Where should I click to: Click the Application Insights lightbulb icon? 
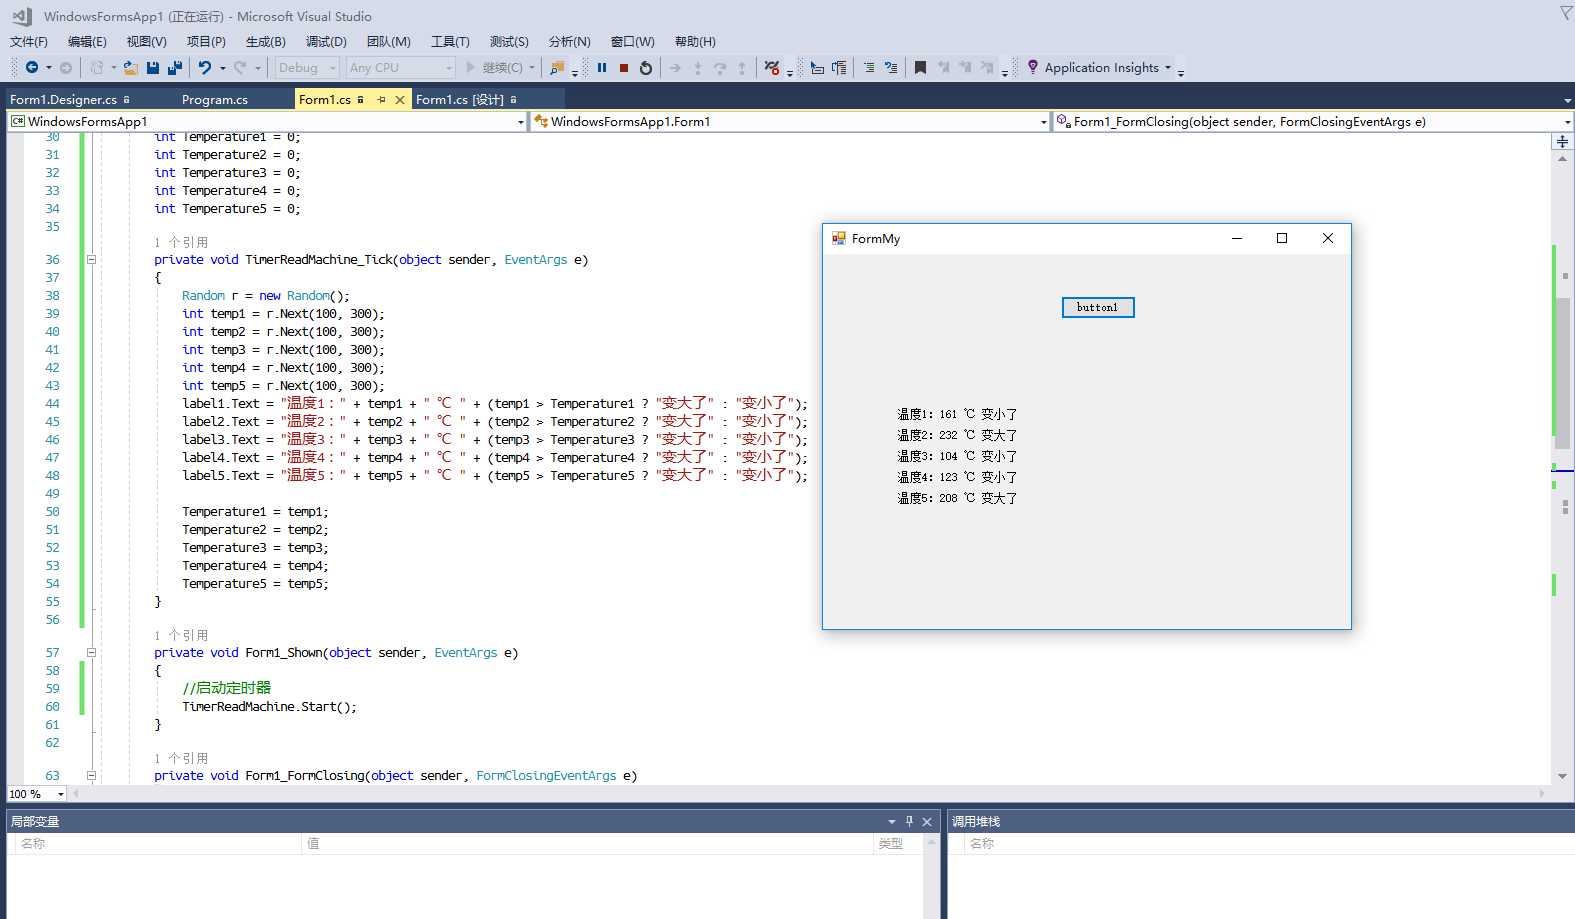pyautogui.click(x=1033, y=67)
